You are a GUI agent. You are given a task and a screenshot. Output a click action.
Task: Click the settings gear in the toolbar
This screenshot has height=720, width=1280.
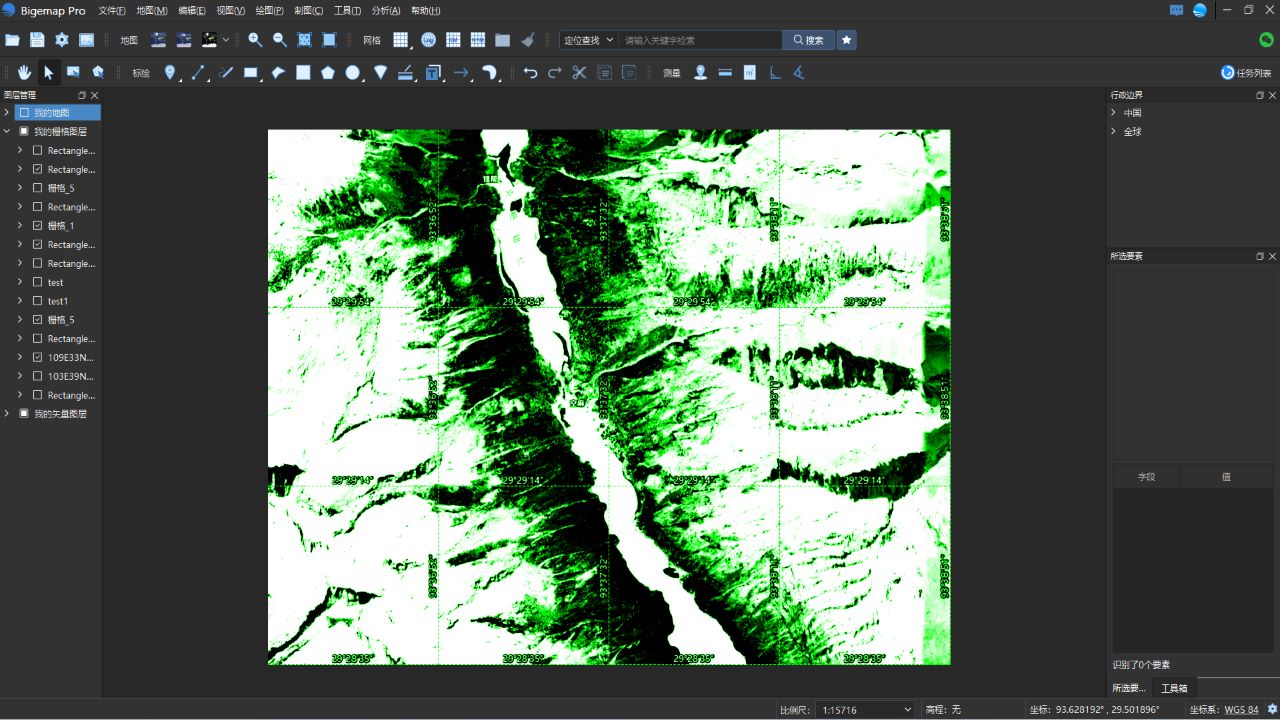point(62,40)
